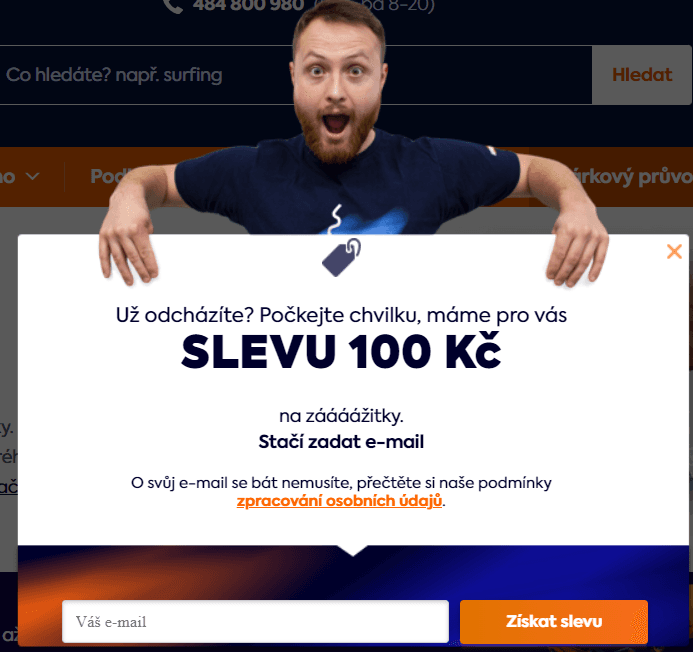Click the phone number 484 800 980
The image size is (693, 652).
(x=248, y=5)
